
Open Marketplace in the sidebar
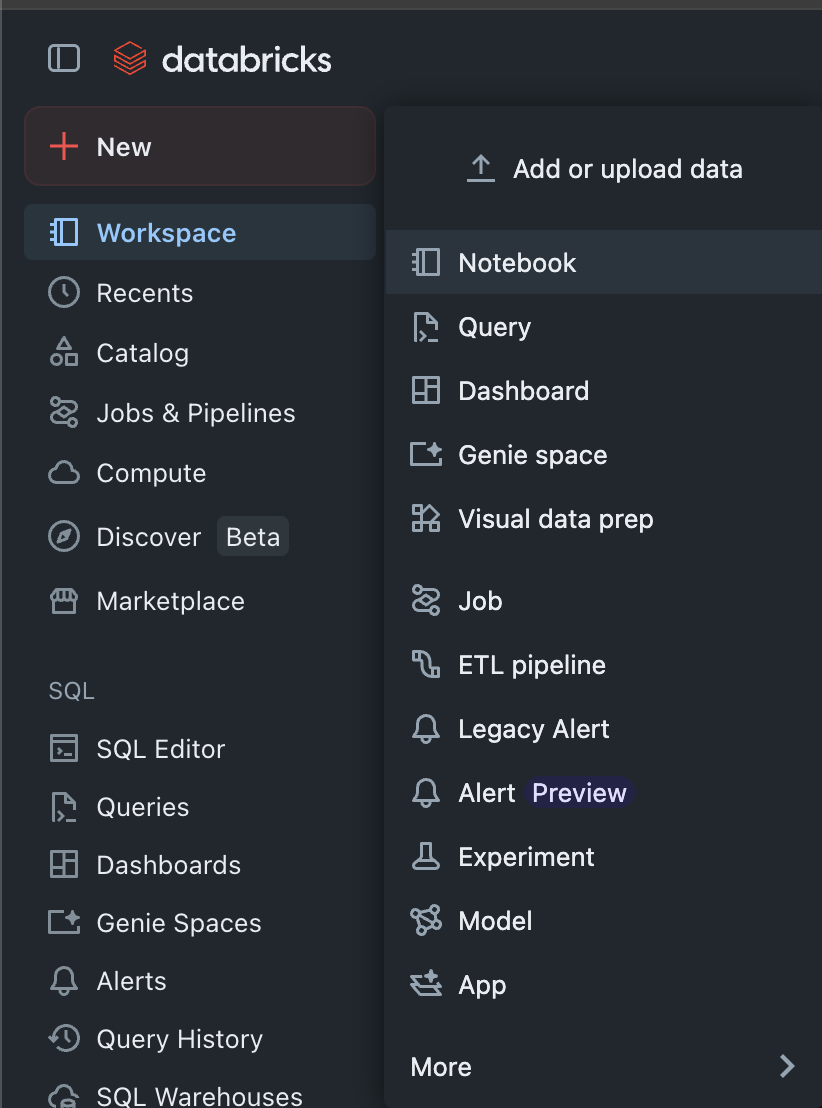pyautogui.click(x=200, y=601)
